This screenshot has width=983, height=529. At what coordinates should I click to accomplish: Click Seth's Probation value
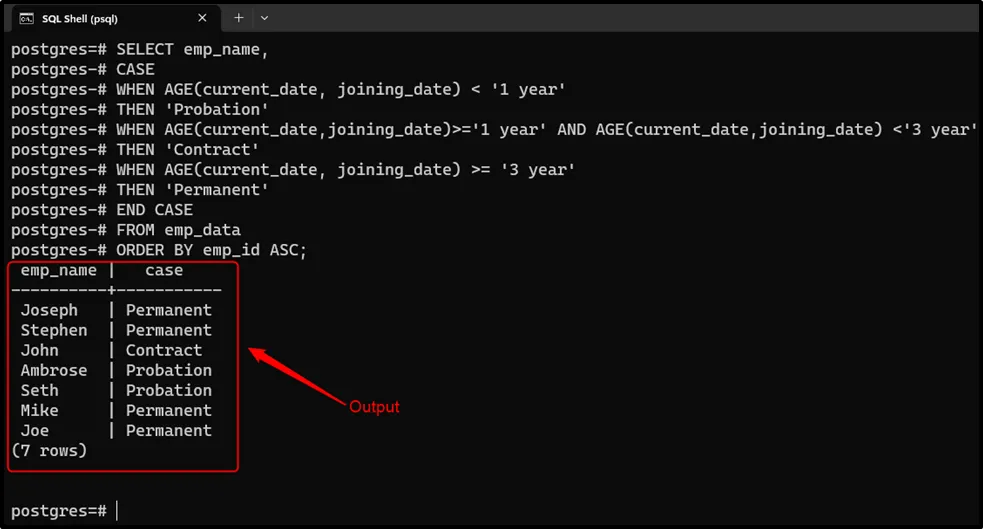click(x=169, y=390)
